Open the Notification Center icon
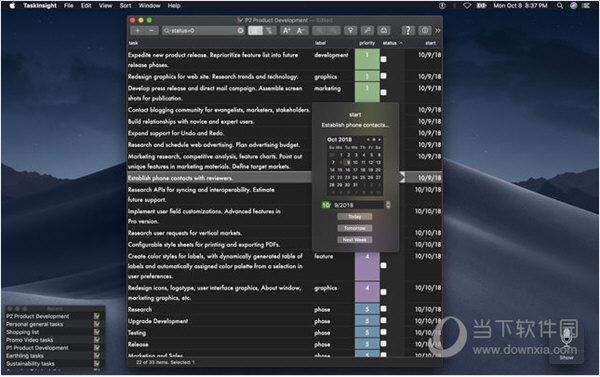Viewport: 600px width, 377px height. (586, 6)
